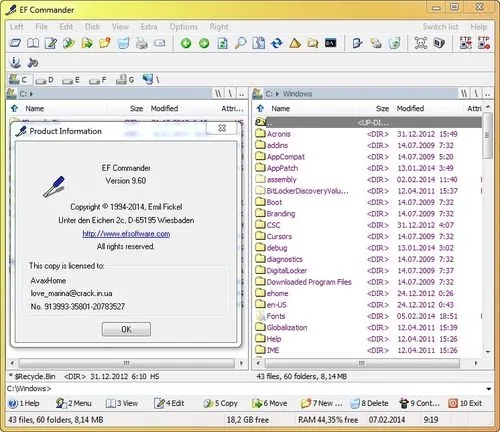Close the Product Information dialog
The image size is (500, 432).
(x=222, y=128)
